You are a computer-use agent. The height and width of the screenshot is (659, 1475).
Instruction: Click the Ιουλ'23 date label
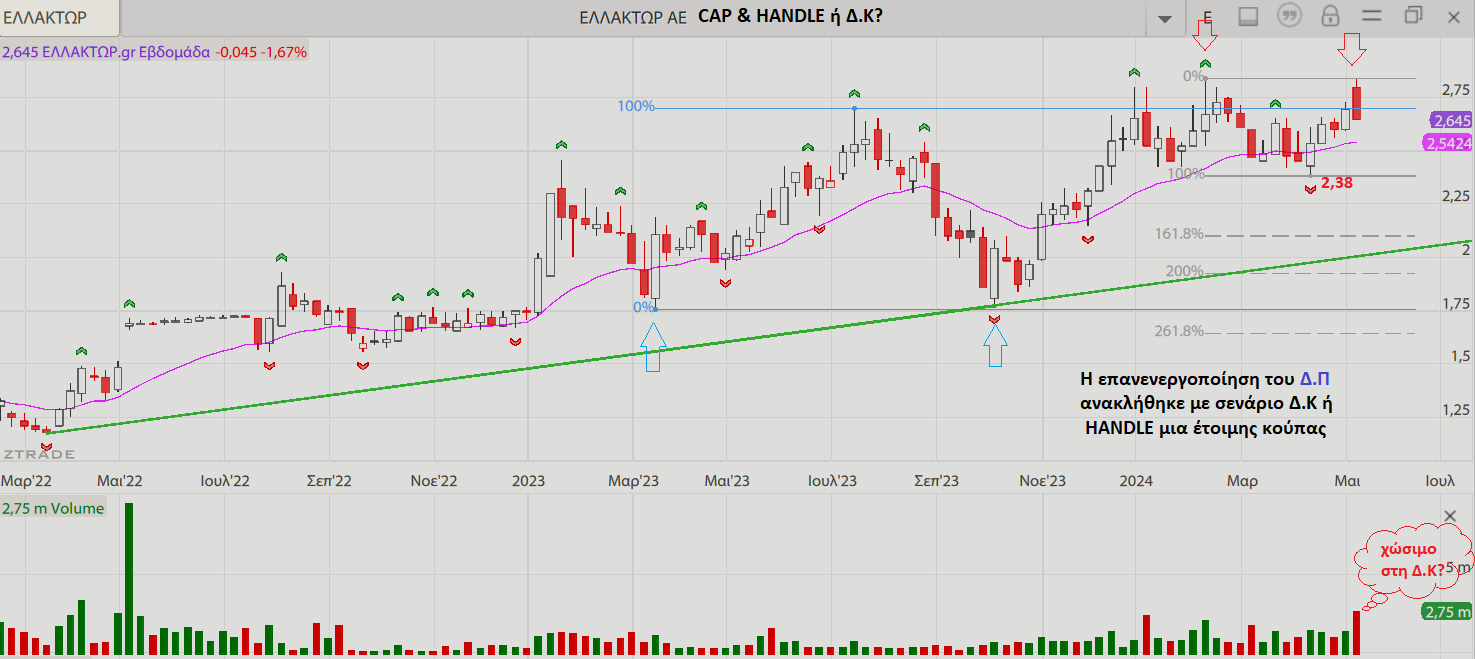pos(832,481)
